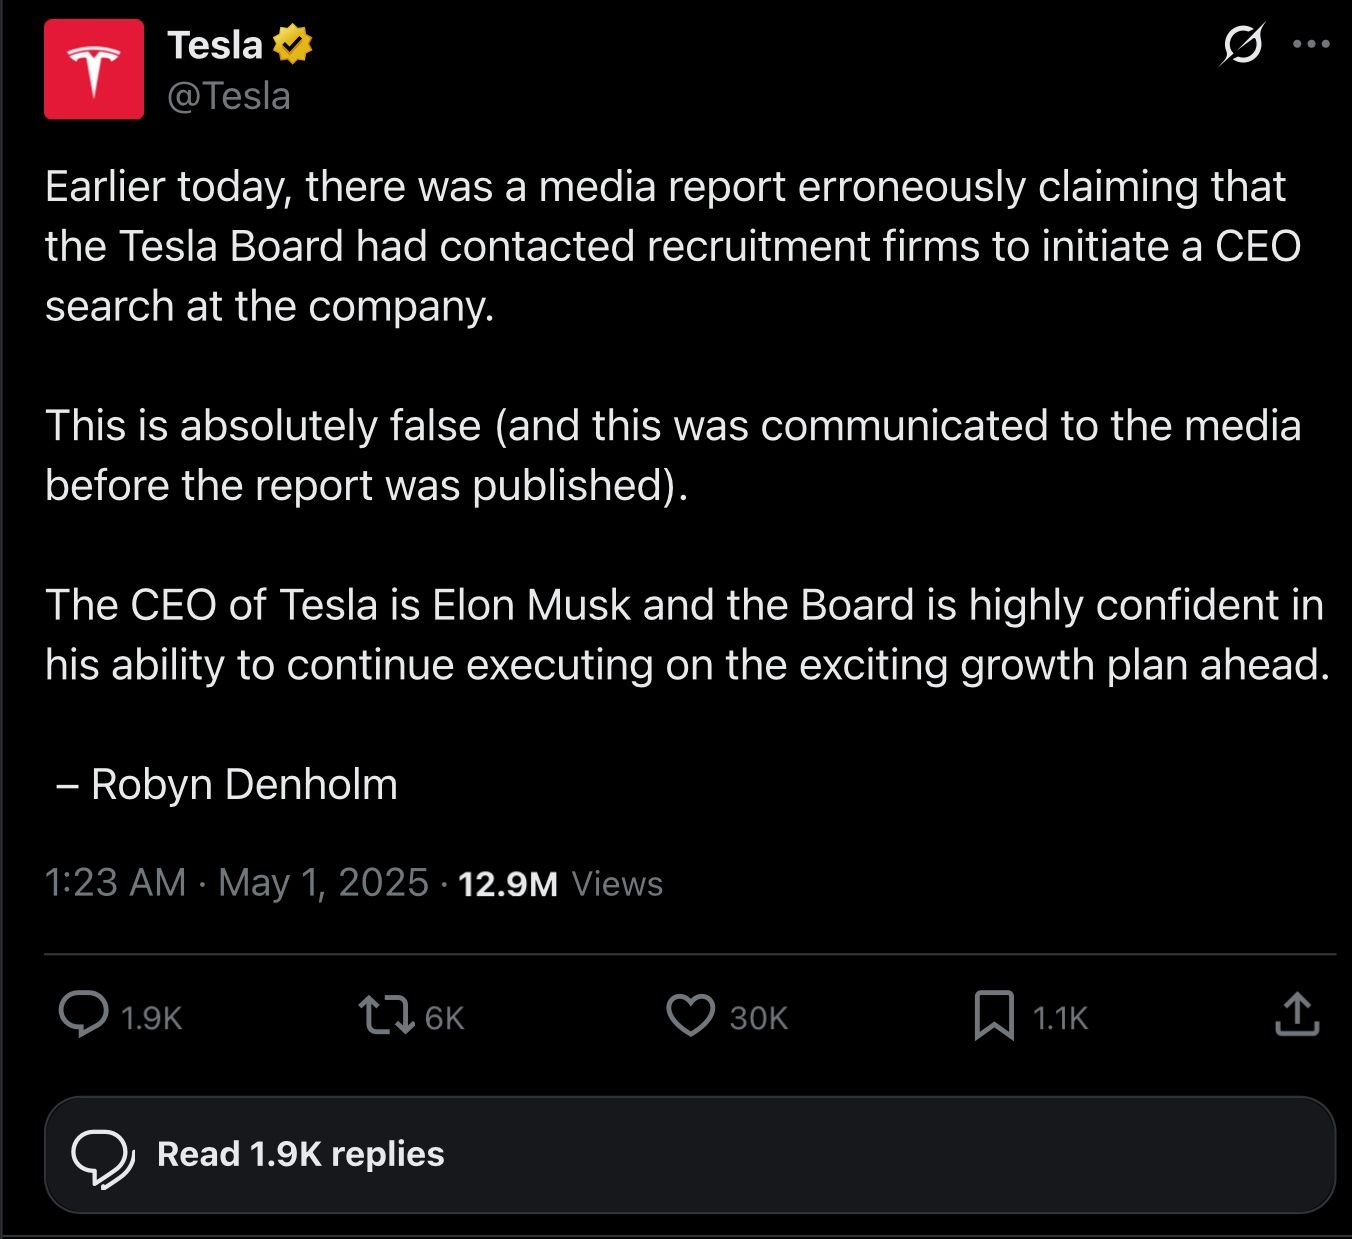The height and width of the screenshot is (1239, 1352).
Task: Click the reply speech bubble icon
Action: (84, 1014)
